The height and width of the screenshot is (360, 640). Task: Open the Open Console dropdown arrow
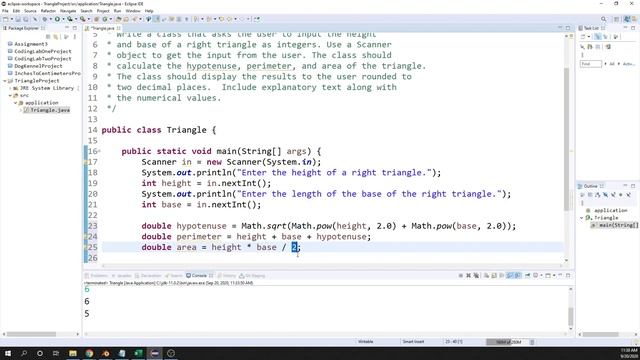pos(554,276)
